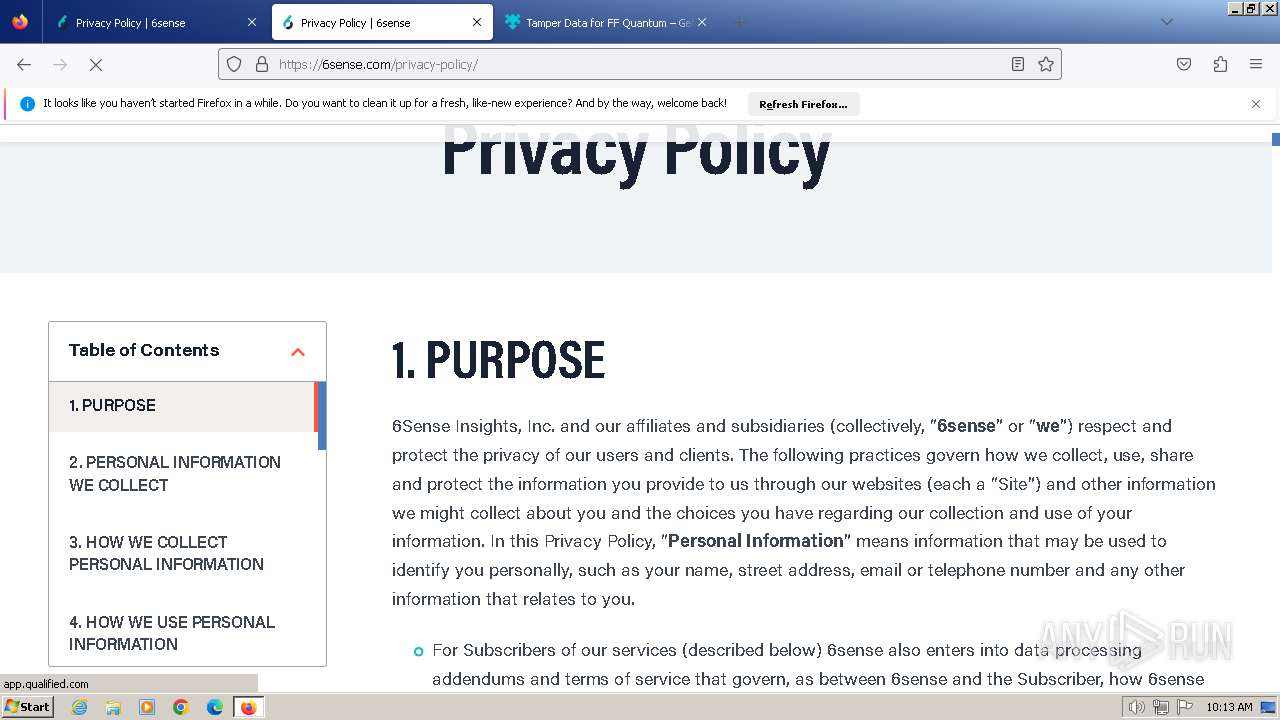
Task: Open the Windows Start menu
Action: coord(28,706)
